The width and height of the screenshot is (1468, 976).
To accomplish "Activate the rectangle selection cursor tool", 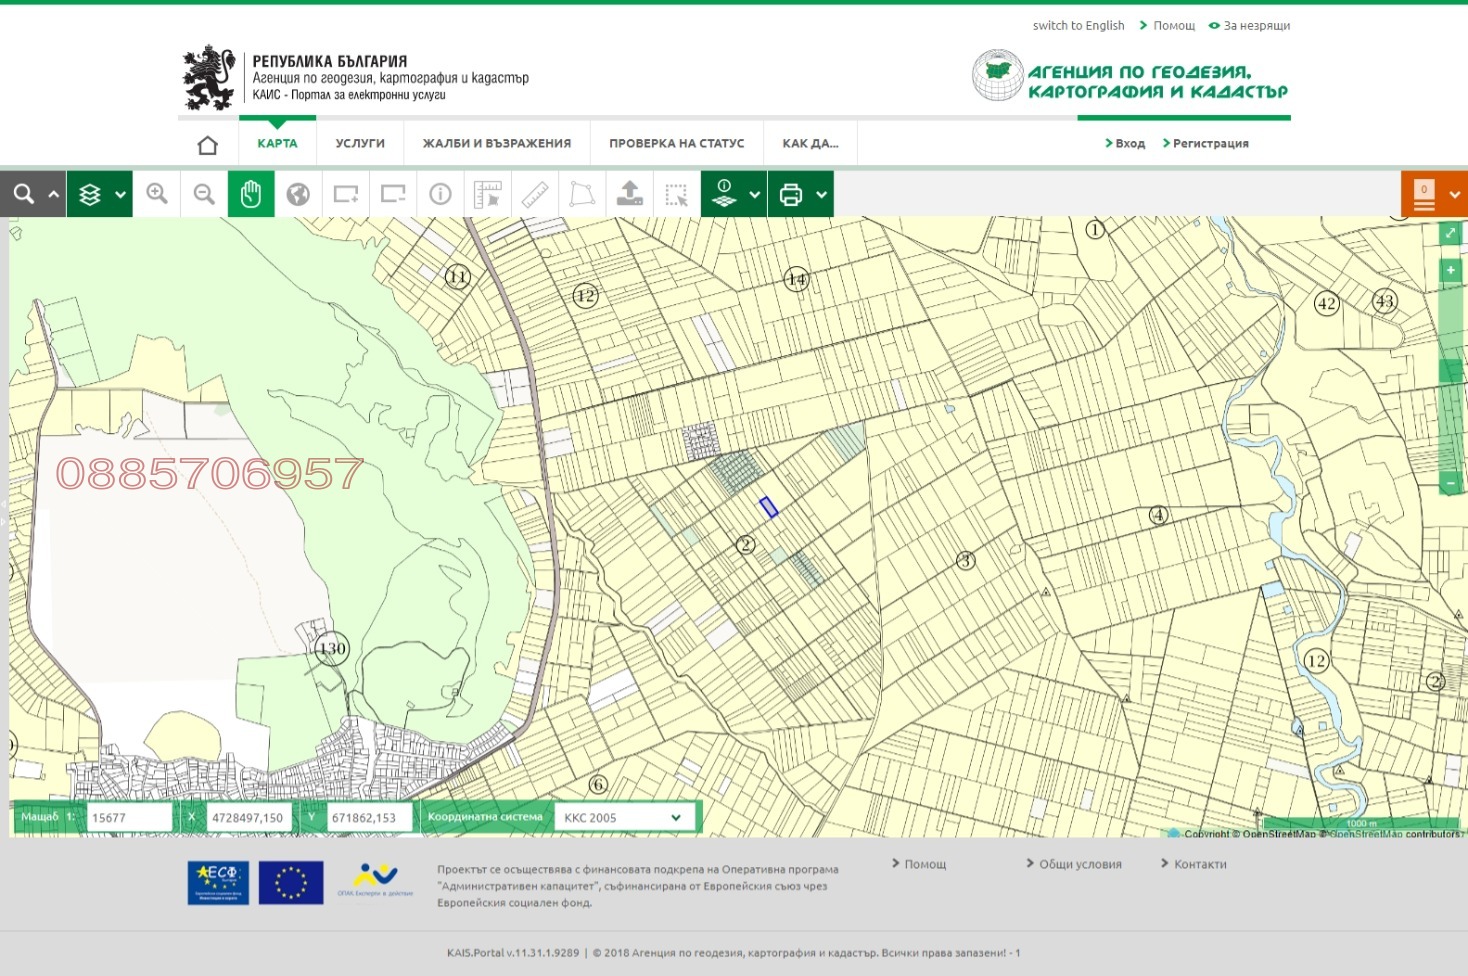I will (677, 194).
